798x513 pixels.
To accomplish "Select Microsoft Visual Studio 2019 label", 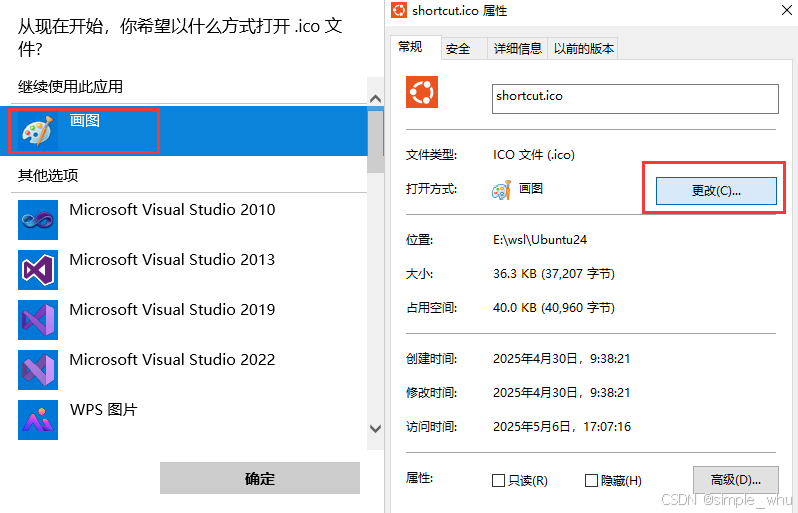I will click(x=172, y=309).
